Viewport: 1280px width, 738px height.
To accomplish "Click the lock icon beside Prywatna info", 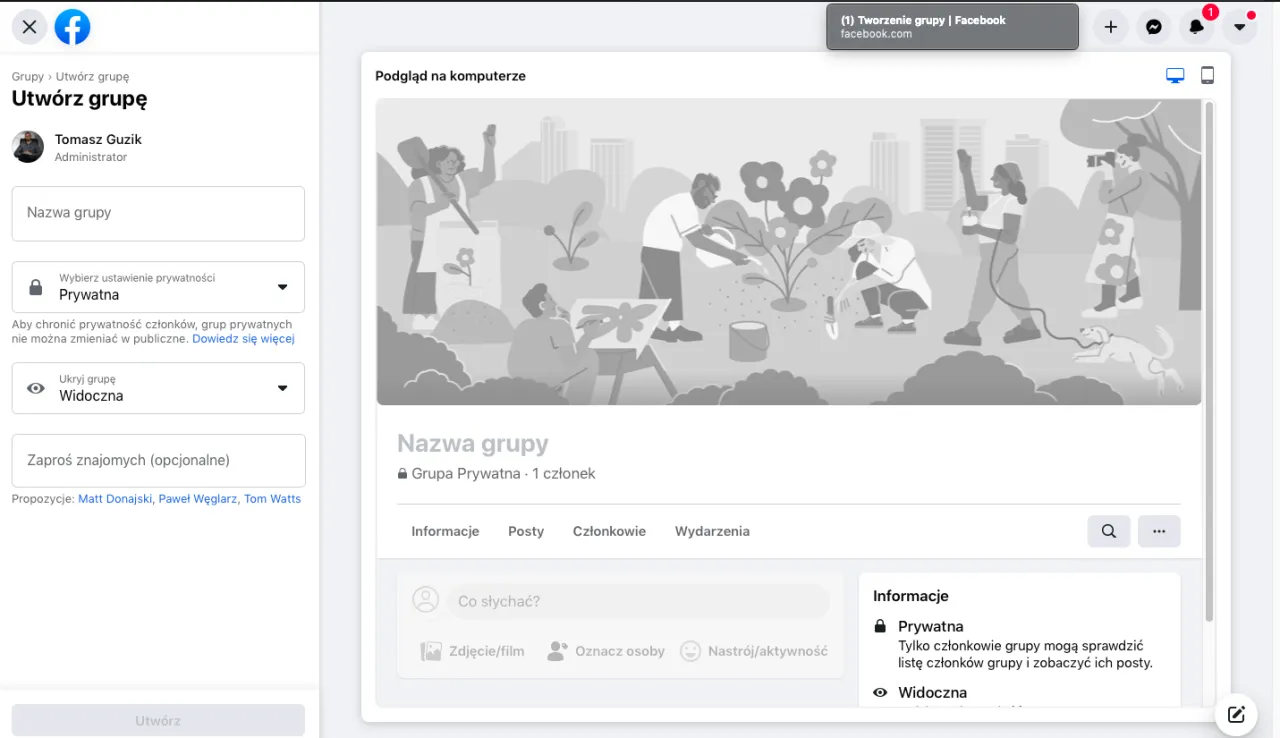I will click(x=880, y=626).
